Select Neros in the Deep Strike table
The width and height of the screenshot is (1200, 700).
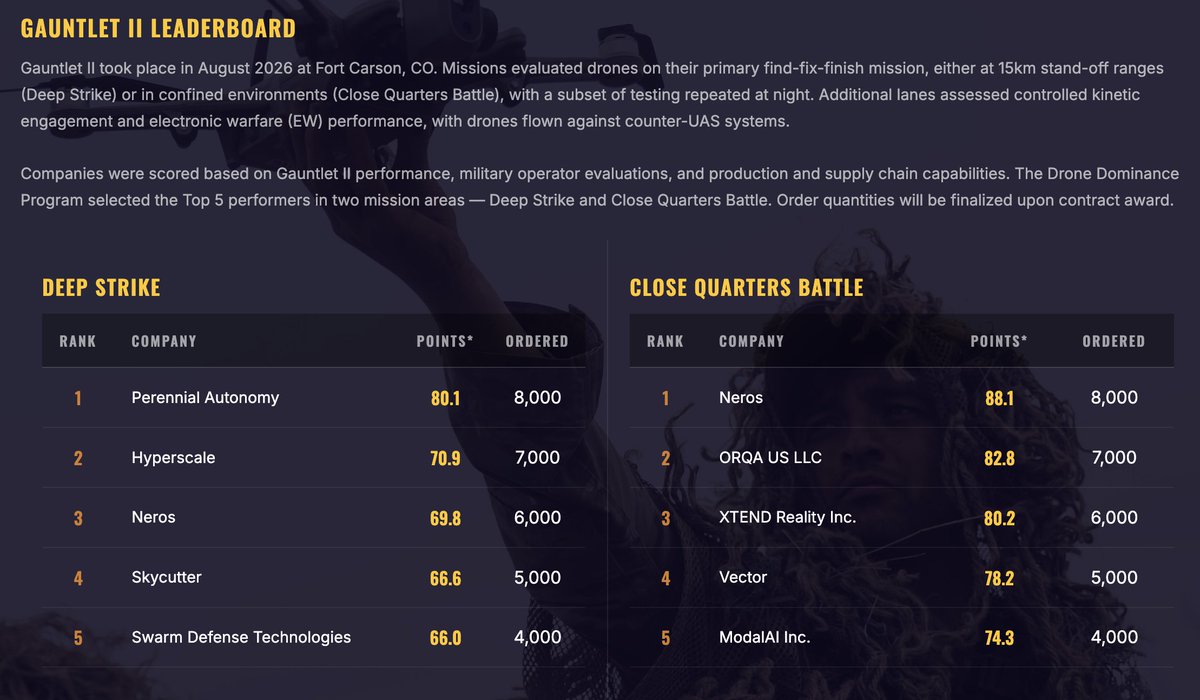(x=153, y=518)
